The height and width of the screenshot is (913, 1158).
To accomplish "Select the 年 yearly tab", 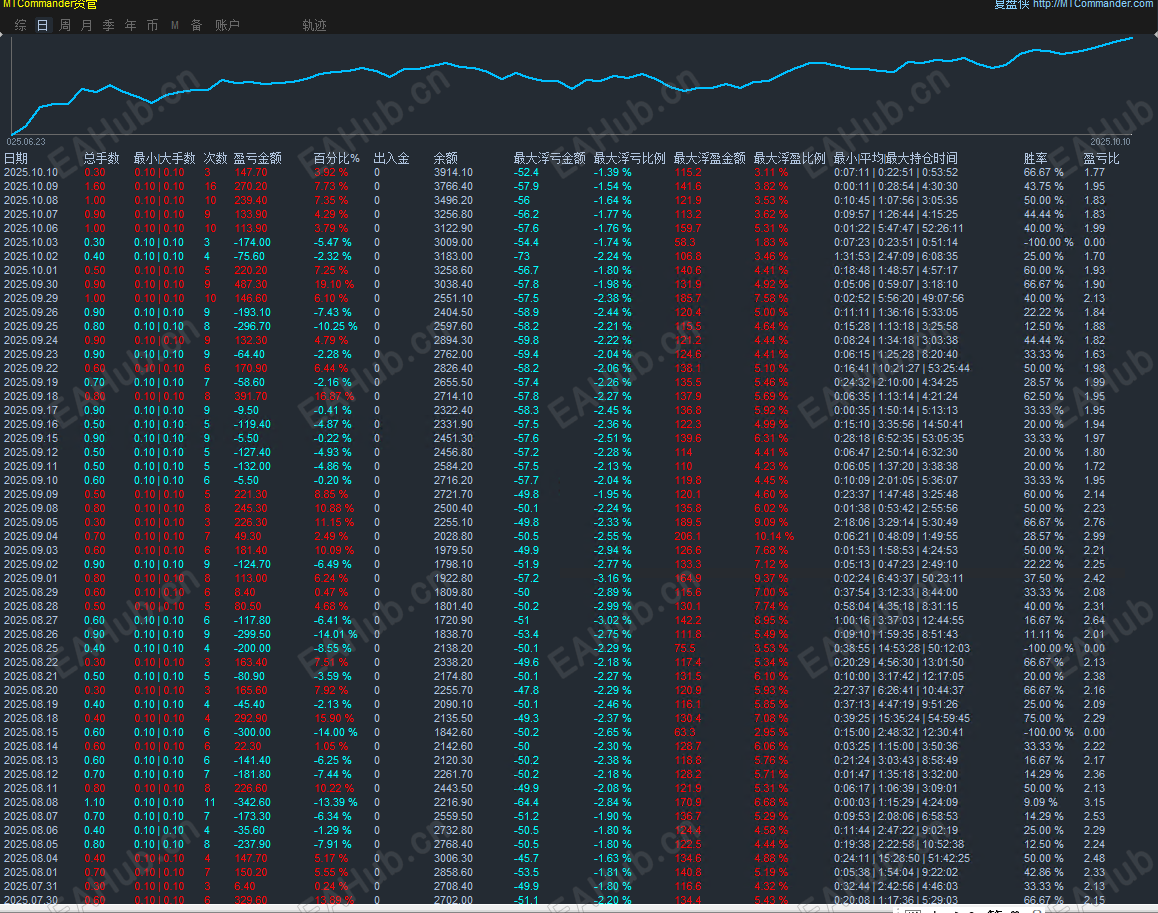I will [130, 25].
